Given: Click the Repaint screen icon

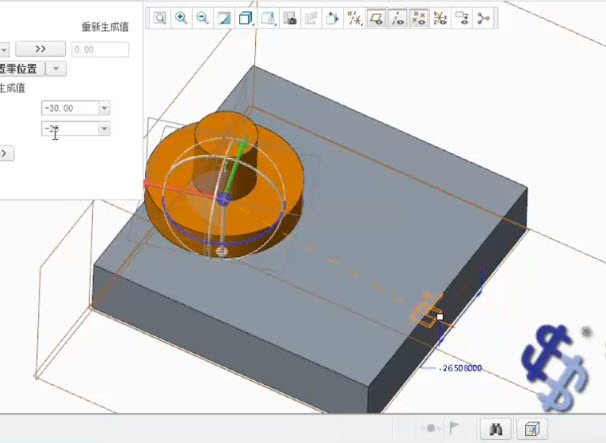Looking at the screenshot, I should click(x=224, y=18).
